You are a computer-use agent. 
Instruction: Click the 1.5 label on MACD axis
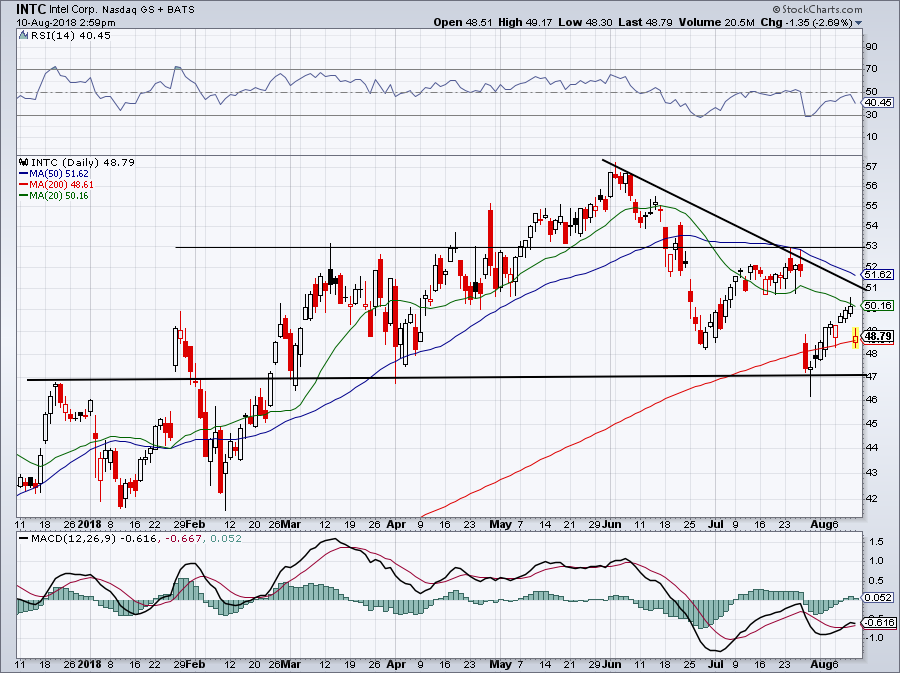click(876, 542)
